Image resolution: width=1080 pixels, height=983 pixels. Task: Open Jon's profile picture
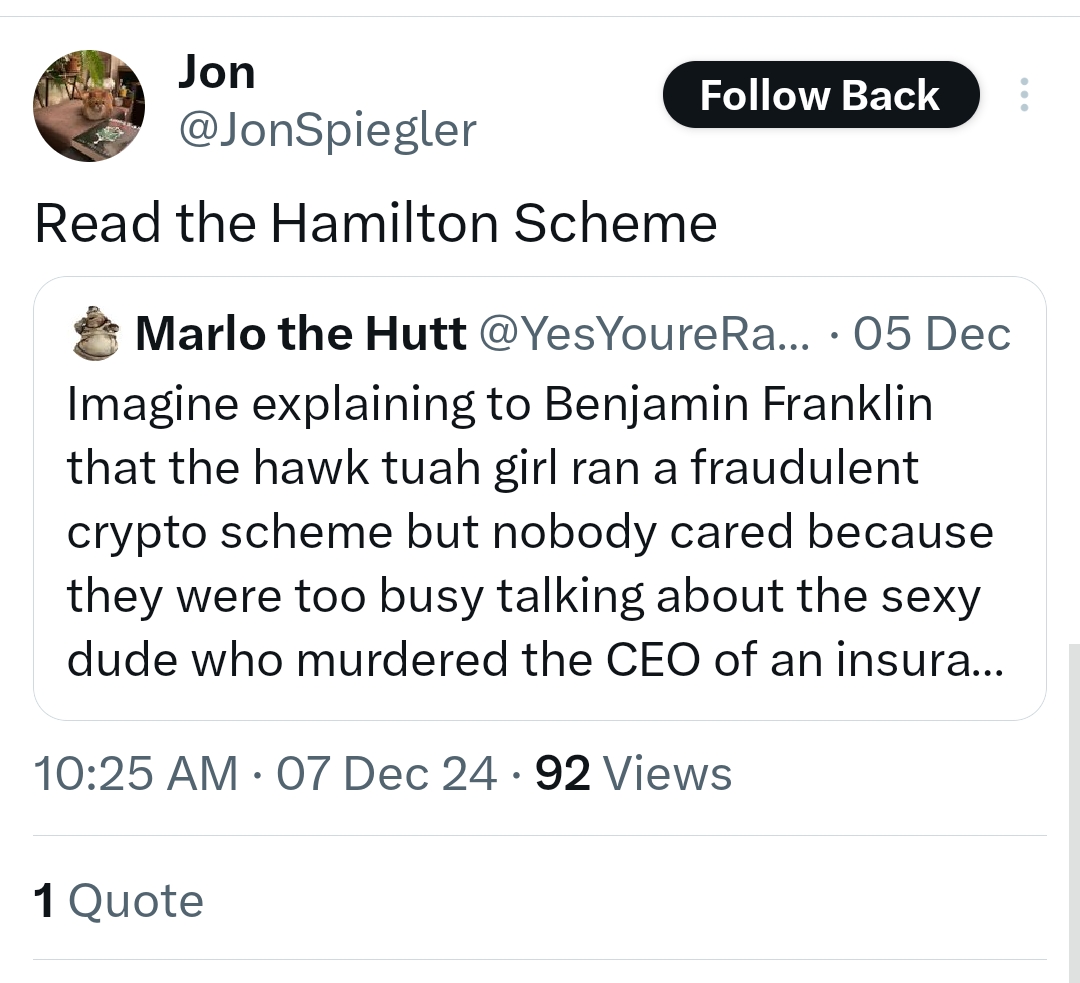(89, 105)
